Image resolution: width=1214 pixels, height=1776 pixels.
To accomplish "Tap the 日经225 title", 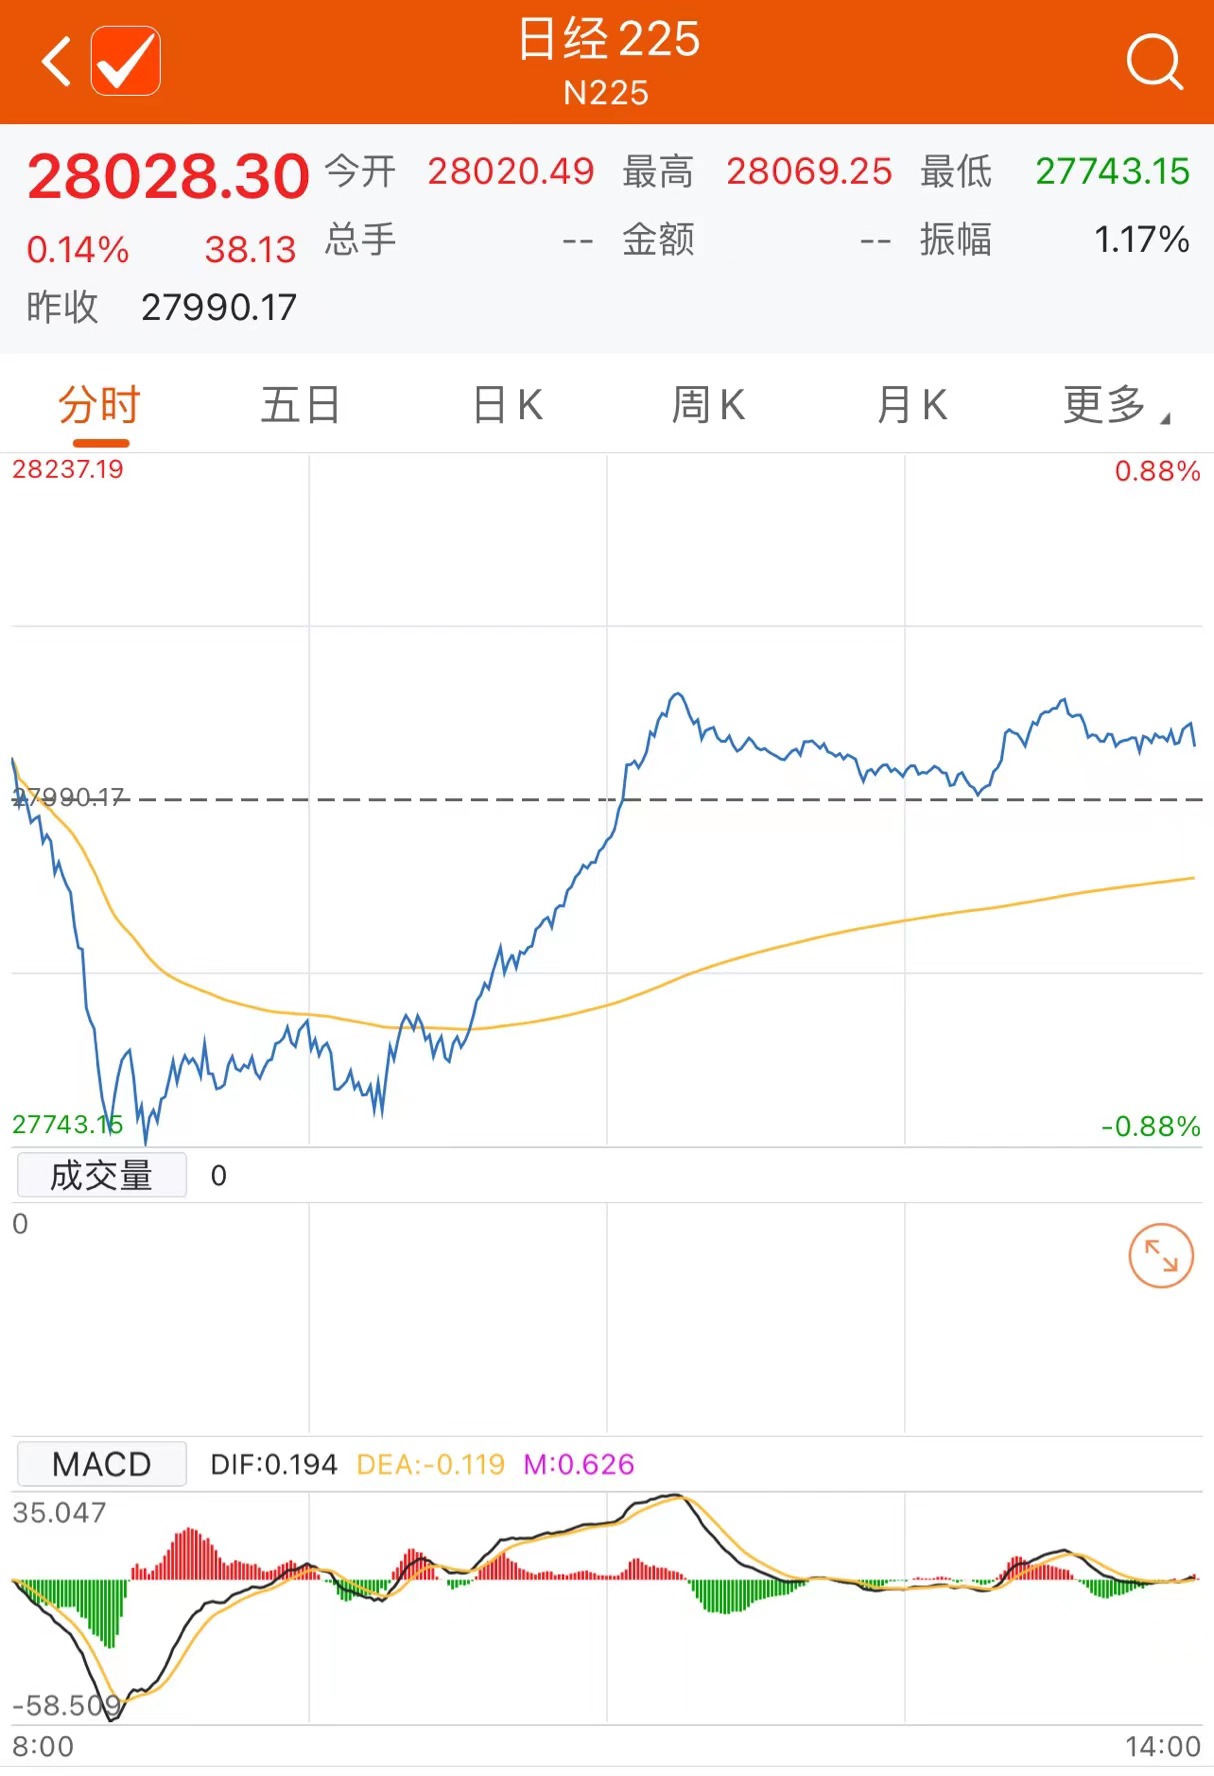I will [x=607, y=40].
